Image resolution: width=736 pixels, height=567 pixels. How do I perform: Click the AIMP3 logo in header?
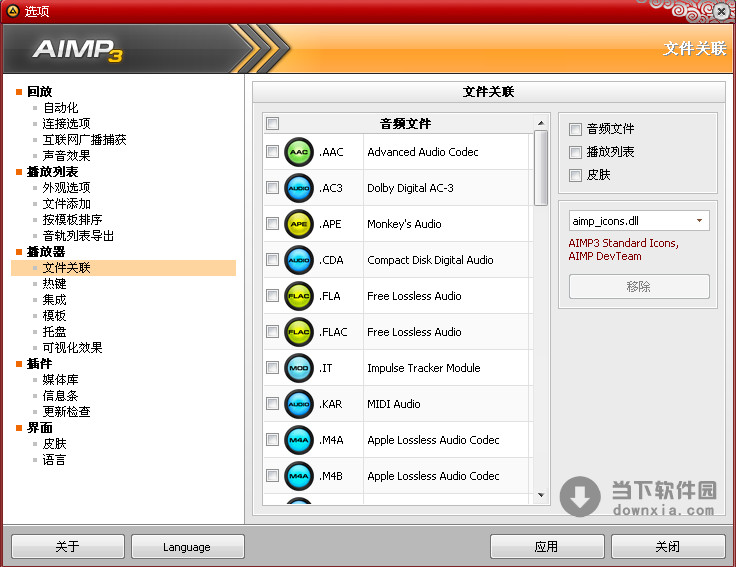pyautogui.click(x=78, y=50)
